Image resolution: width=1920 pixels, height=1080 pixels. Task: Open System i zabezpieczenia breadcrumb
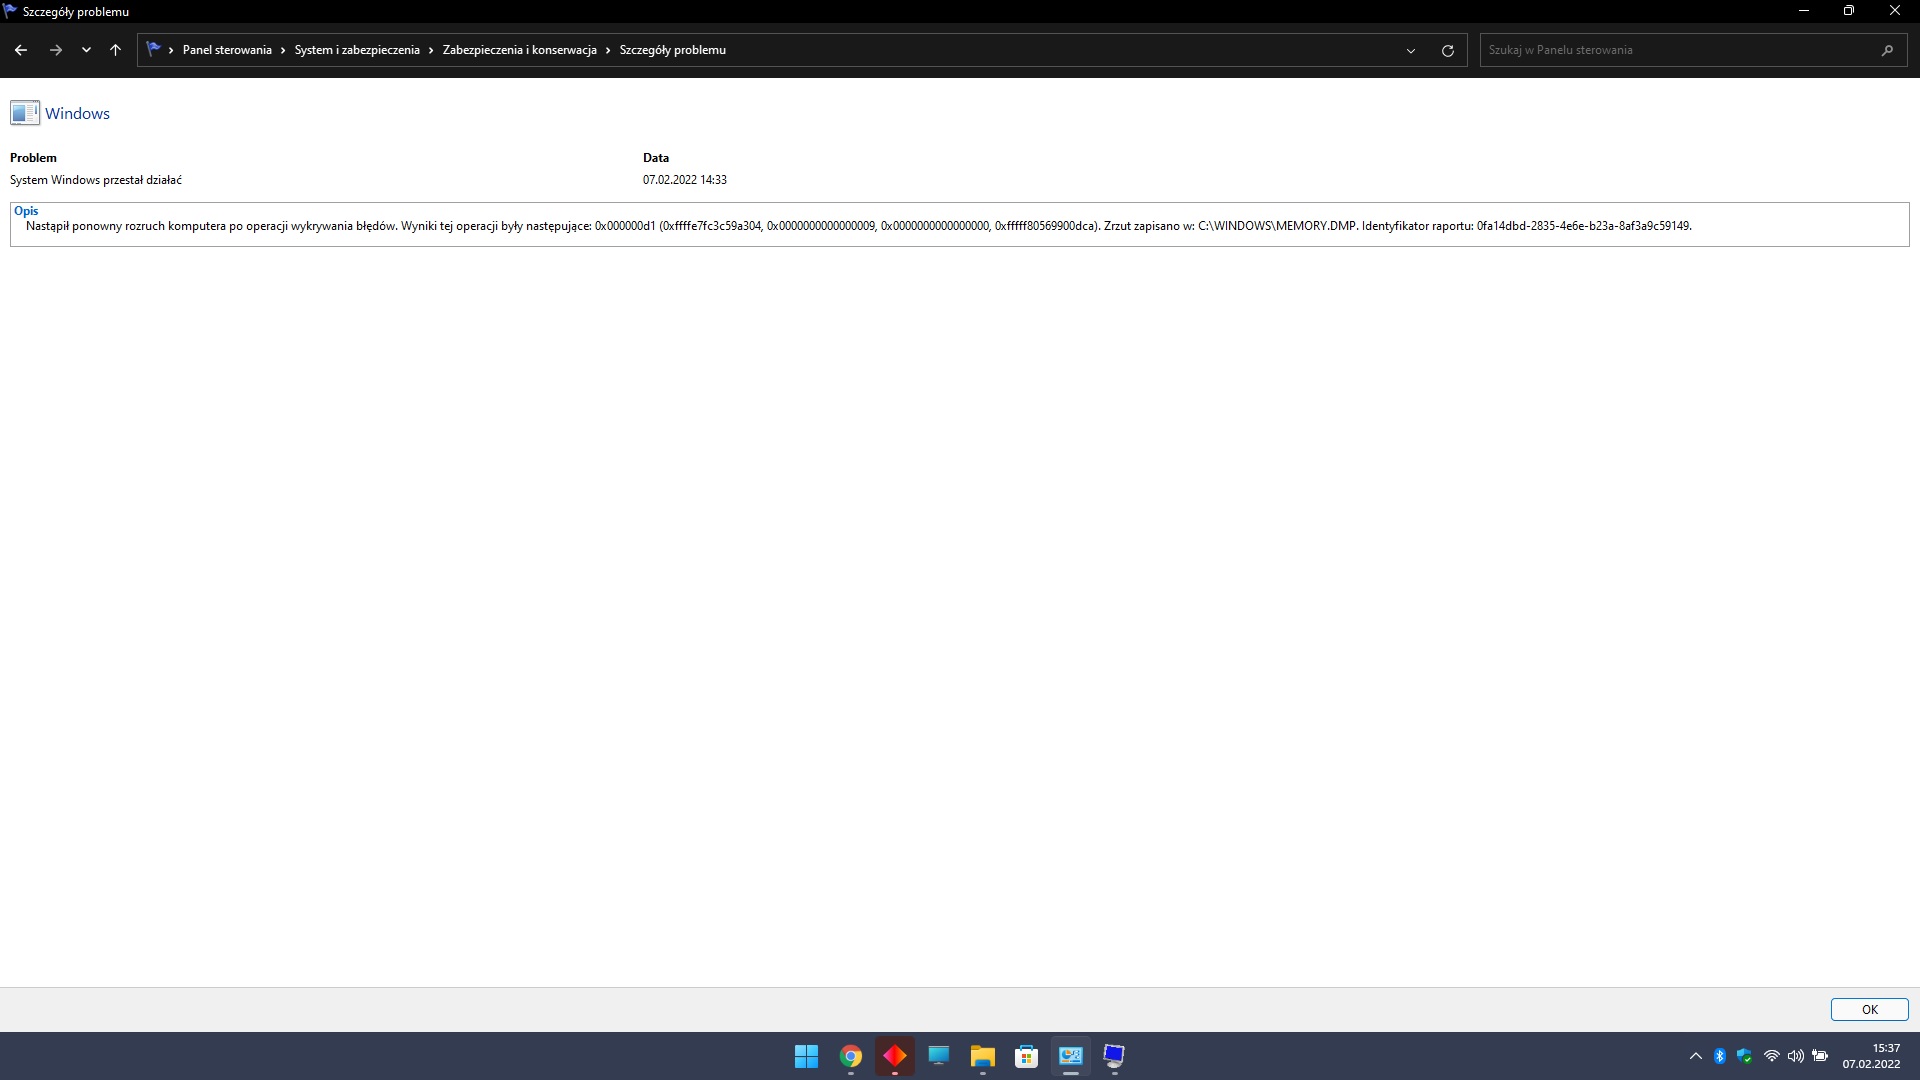357,50
